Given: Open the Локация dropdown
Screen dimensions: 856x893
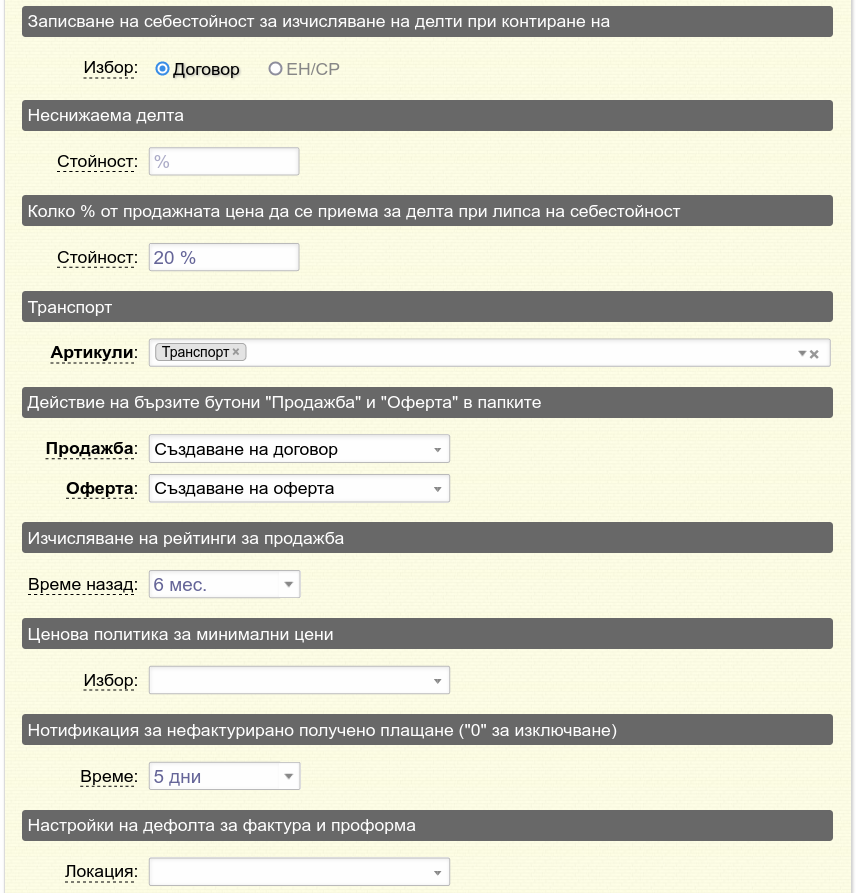Looking at the screenshot, I should [299, 872].
